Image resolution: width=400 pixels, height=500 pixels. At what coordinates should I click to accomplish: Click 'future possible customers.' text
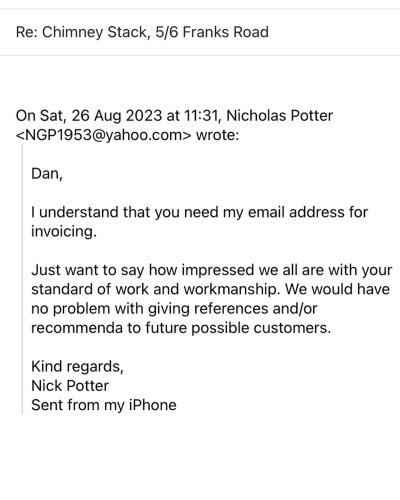[x=238, y=328]
